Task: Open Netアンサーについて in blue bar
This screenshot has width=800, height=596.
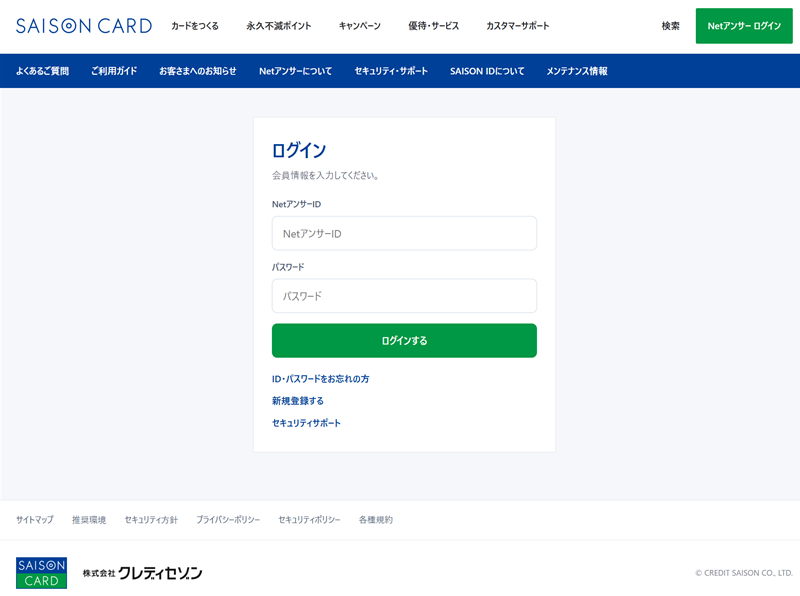Action: coord(295,71)
